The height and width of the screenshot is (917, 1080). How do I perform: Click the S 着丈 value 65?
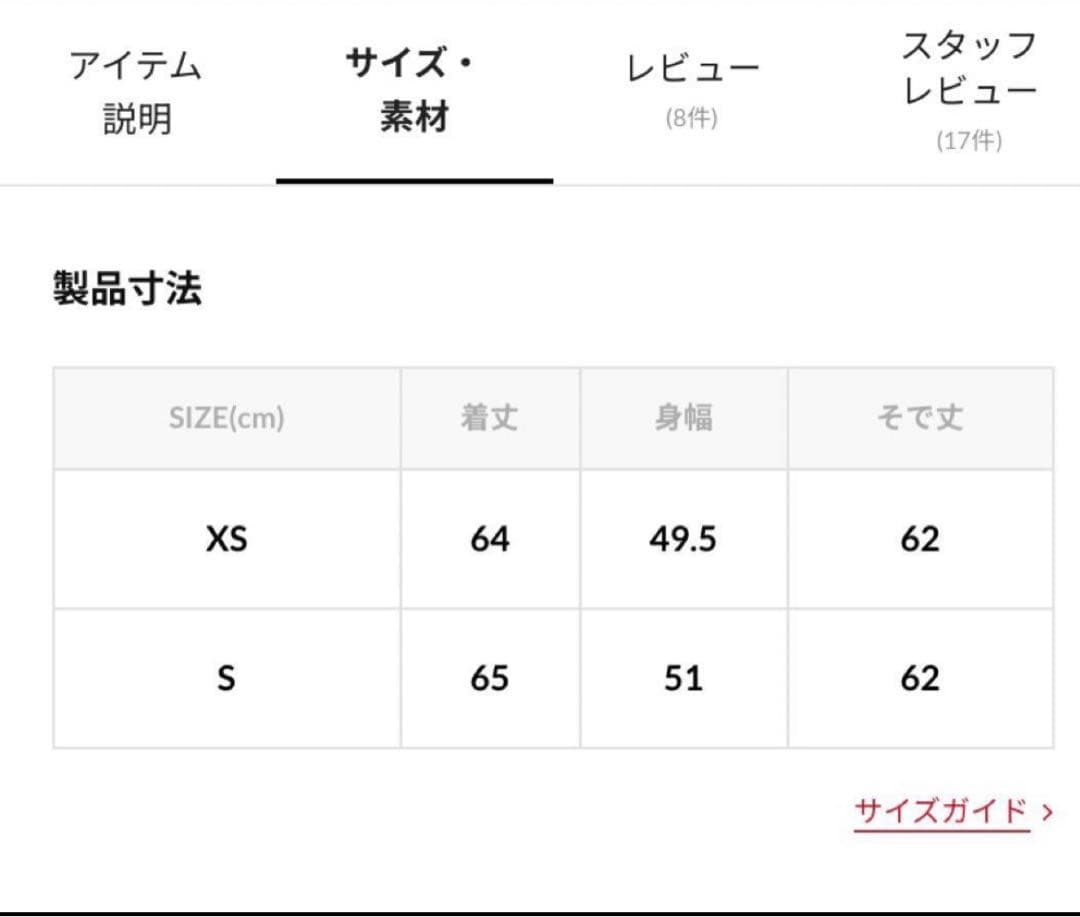pos(490,679)
